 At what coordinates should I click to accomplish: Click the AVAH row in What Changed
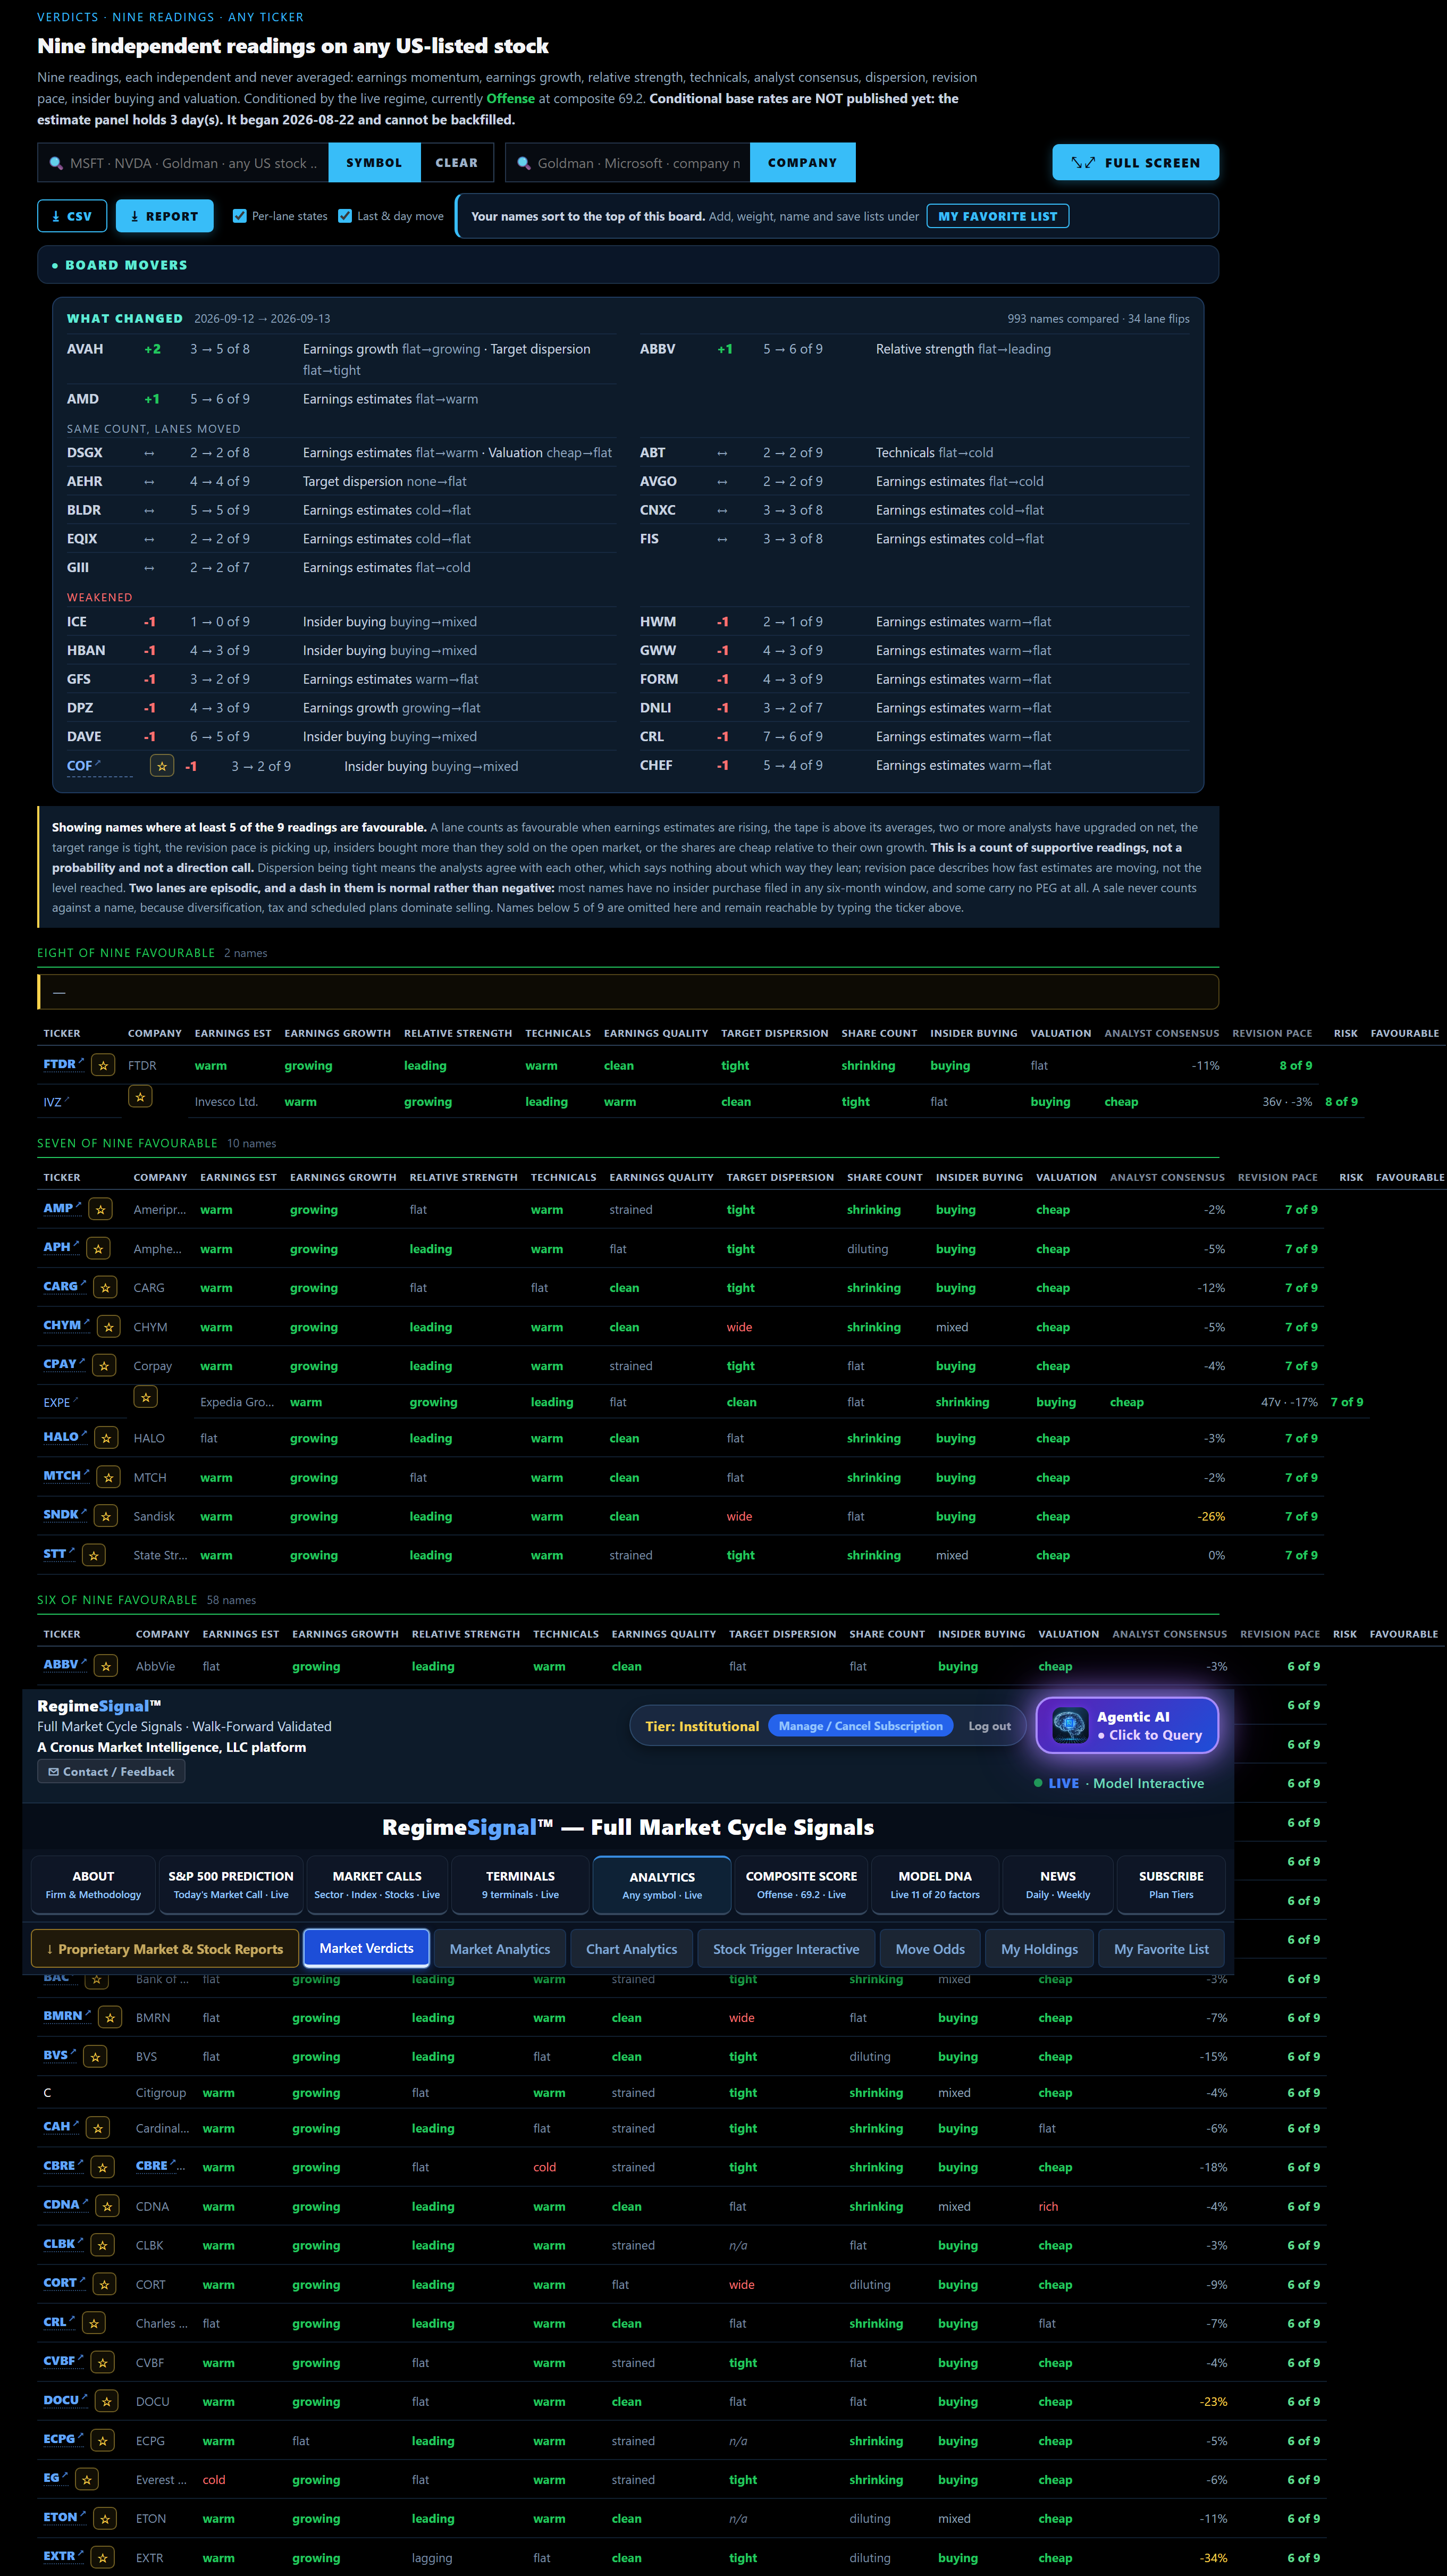point(340,359)
